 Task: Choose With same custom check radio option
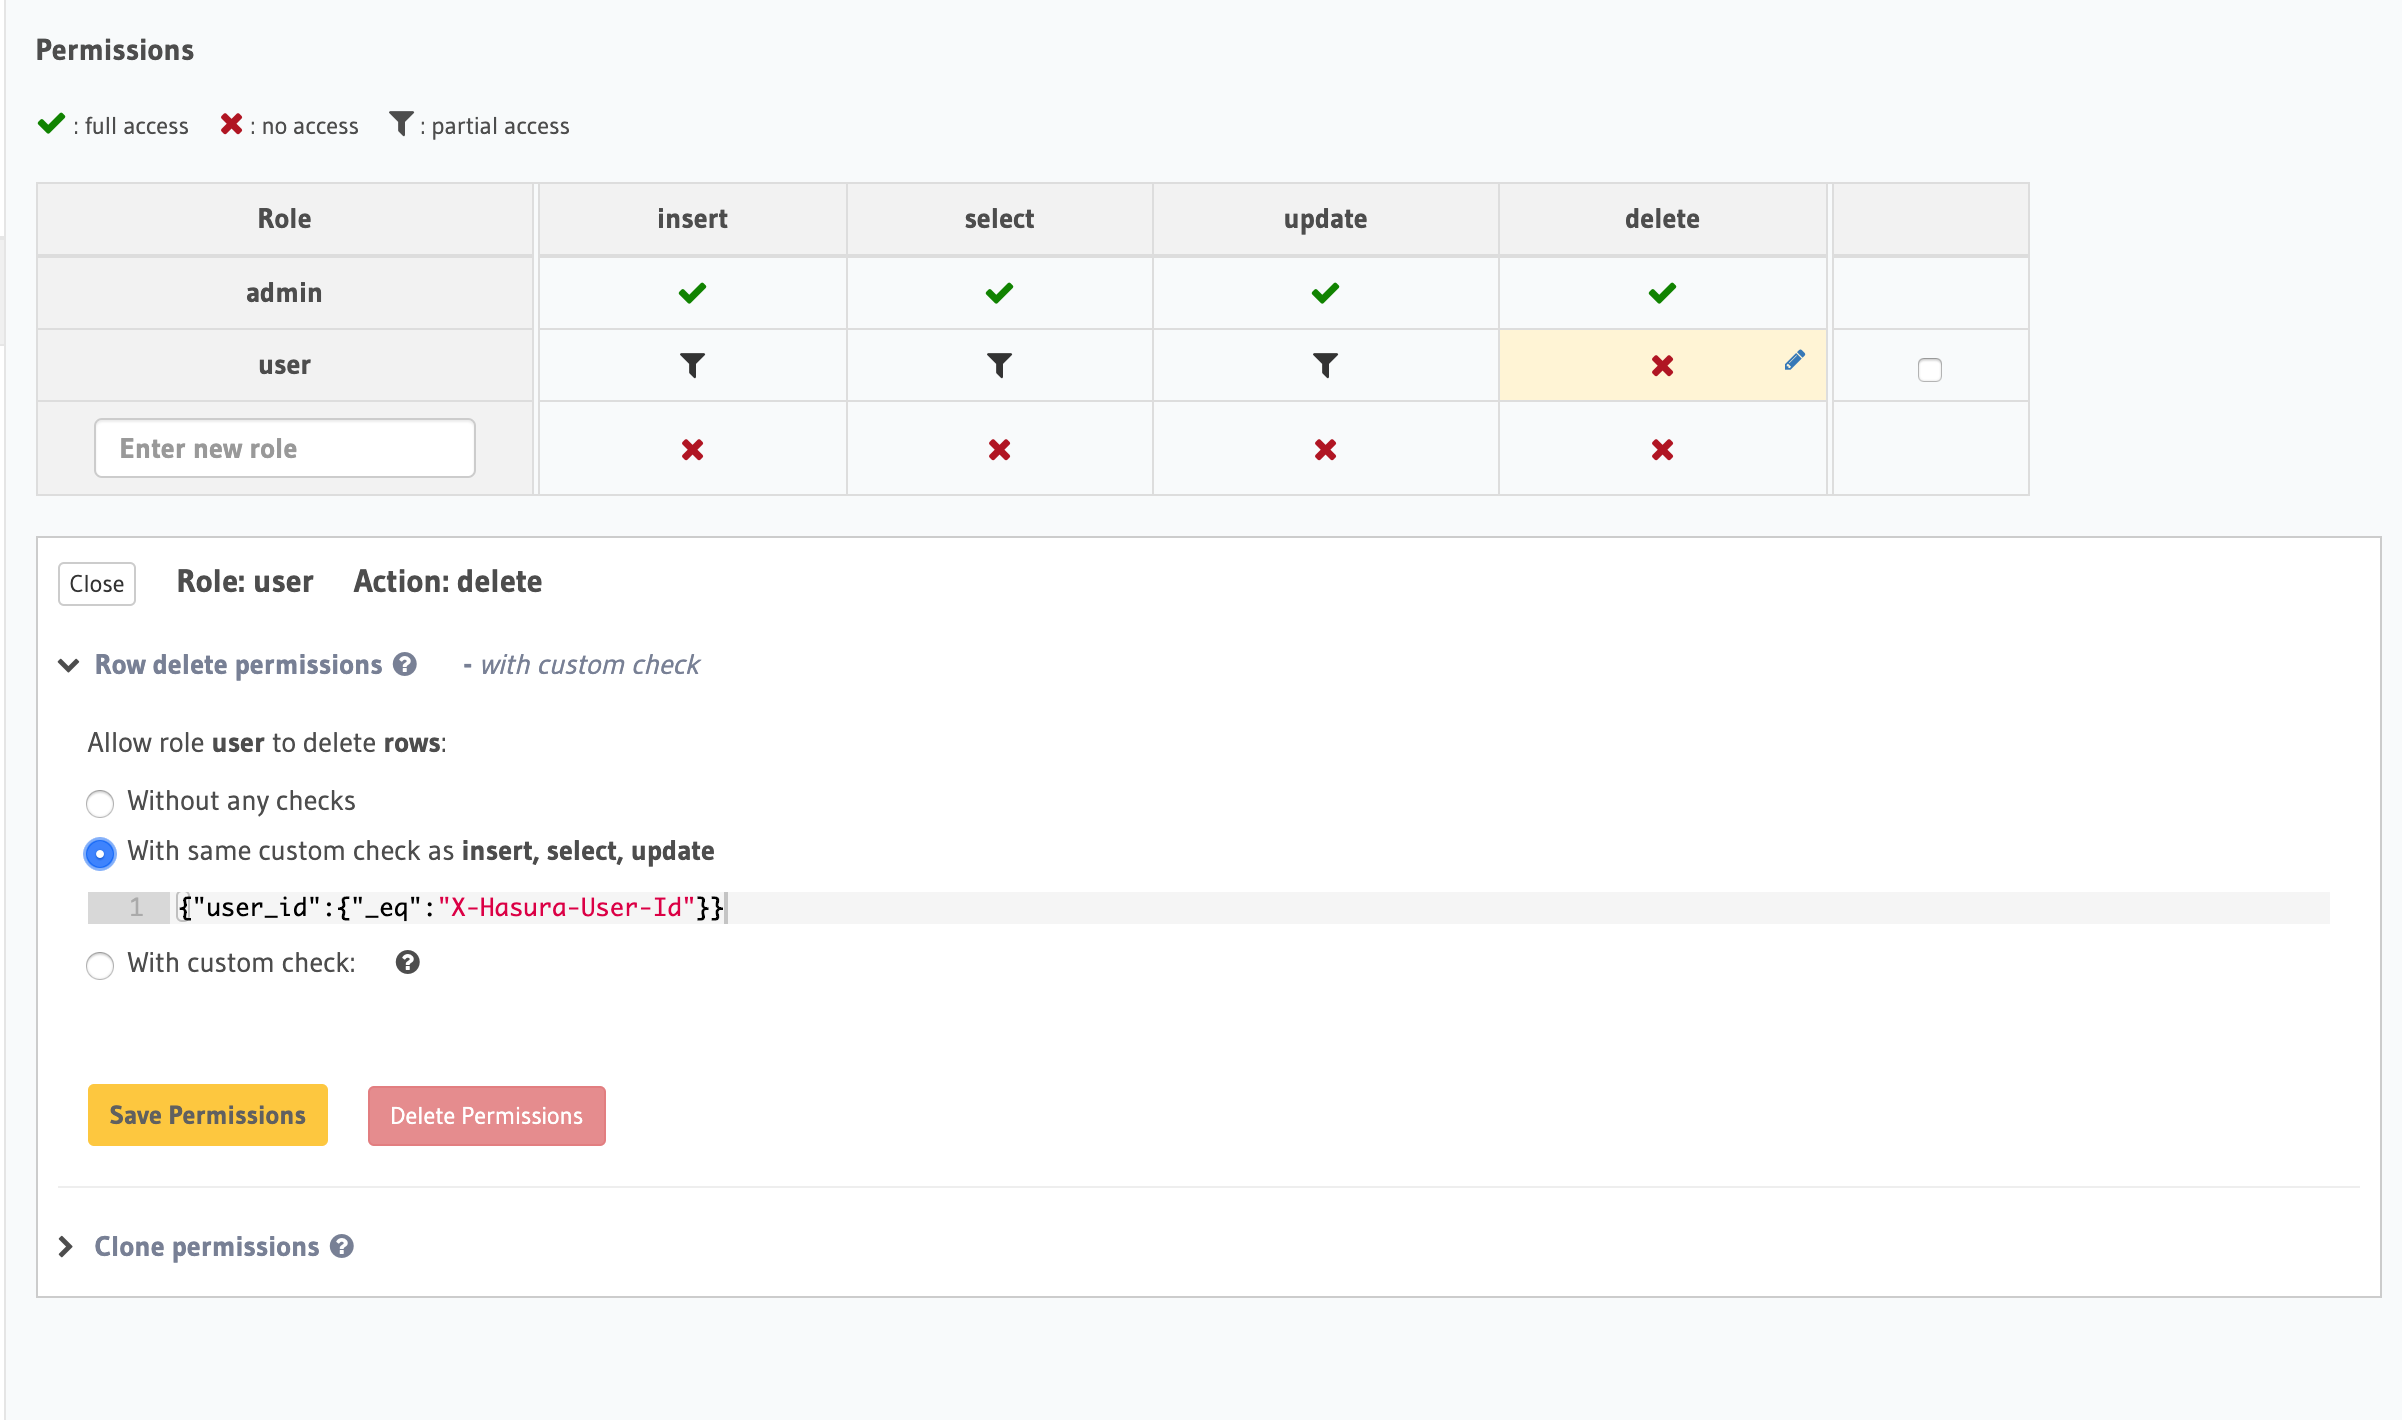(100, 853)
